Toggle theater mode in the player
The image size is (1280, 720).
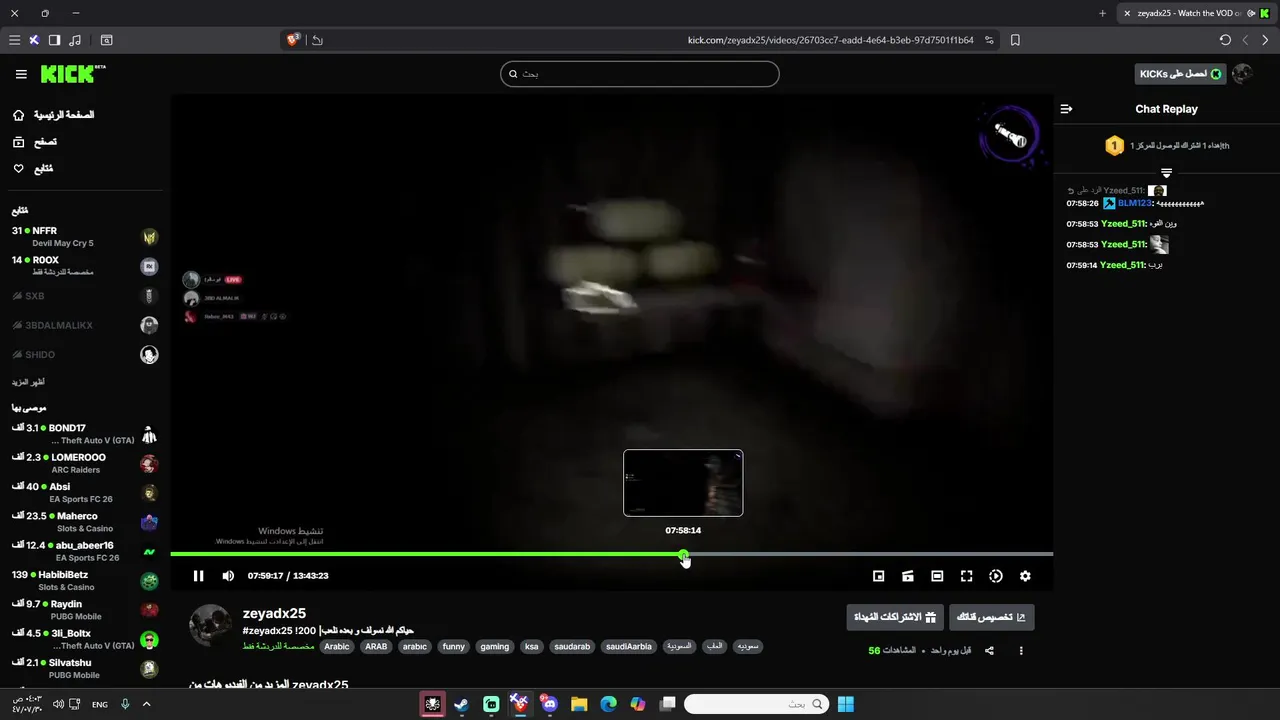click(x=937, y=576)
